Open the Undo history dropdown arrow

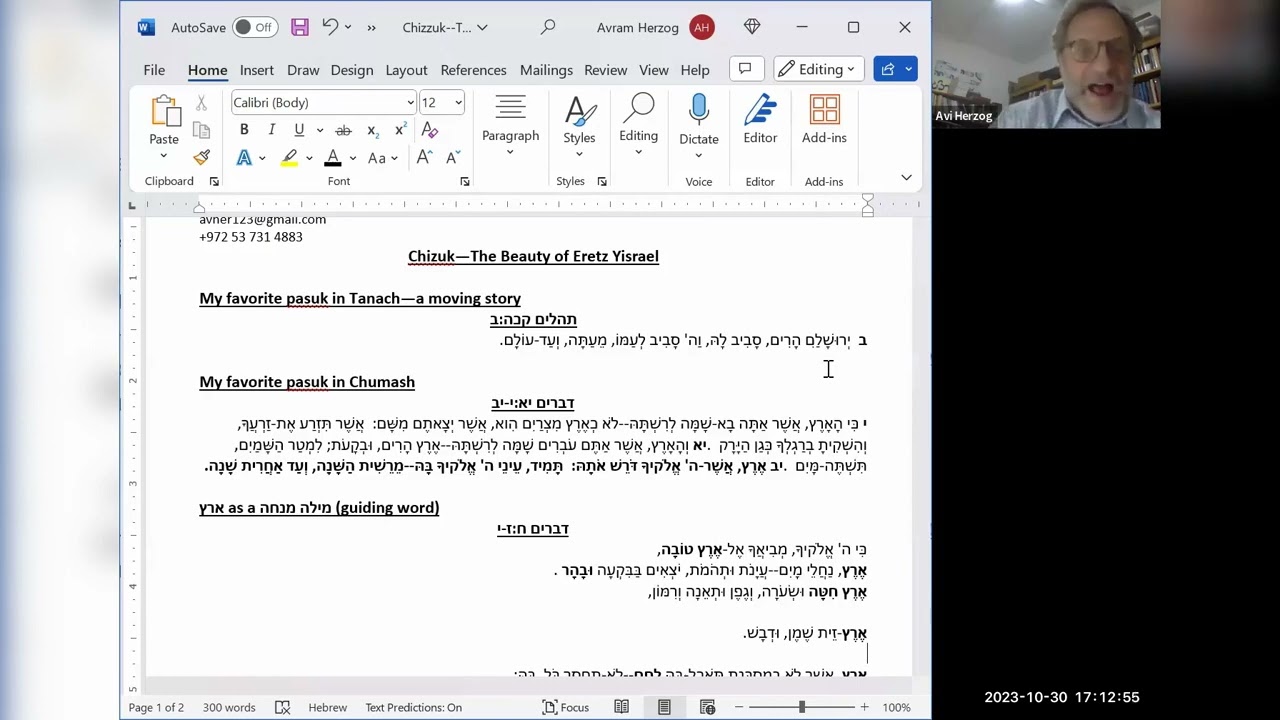(x=348, y=28)
